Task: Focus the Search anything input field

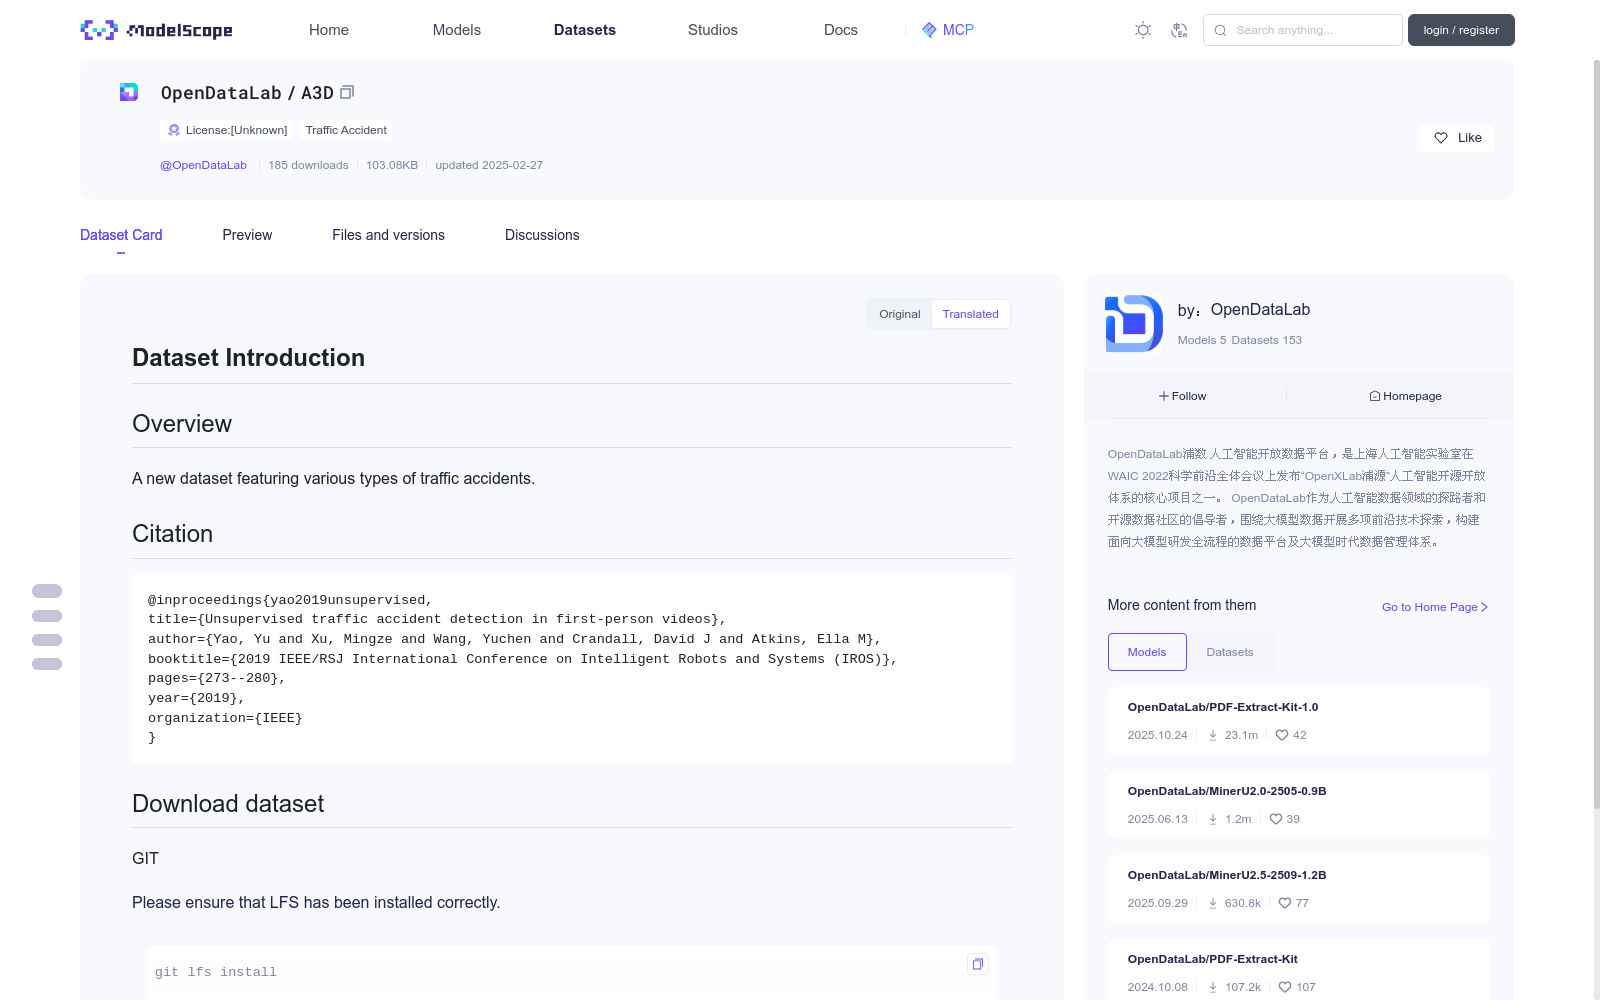Action: tap(1302, 30)
